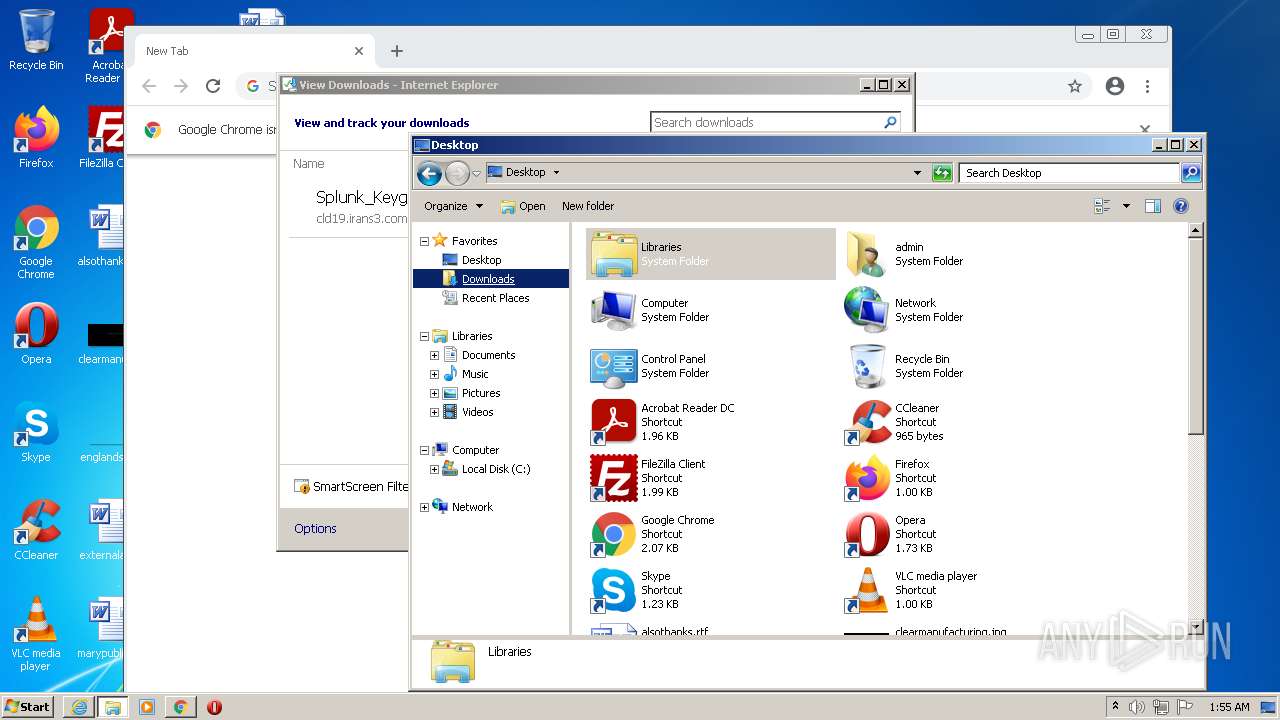
Task: Select the Libraries system folder icon
Action: pyautogui.click(x=613, y=254)
